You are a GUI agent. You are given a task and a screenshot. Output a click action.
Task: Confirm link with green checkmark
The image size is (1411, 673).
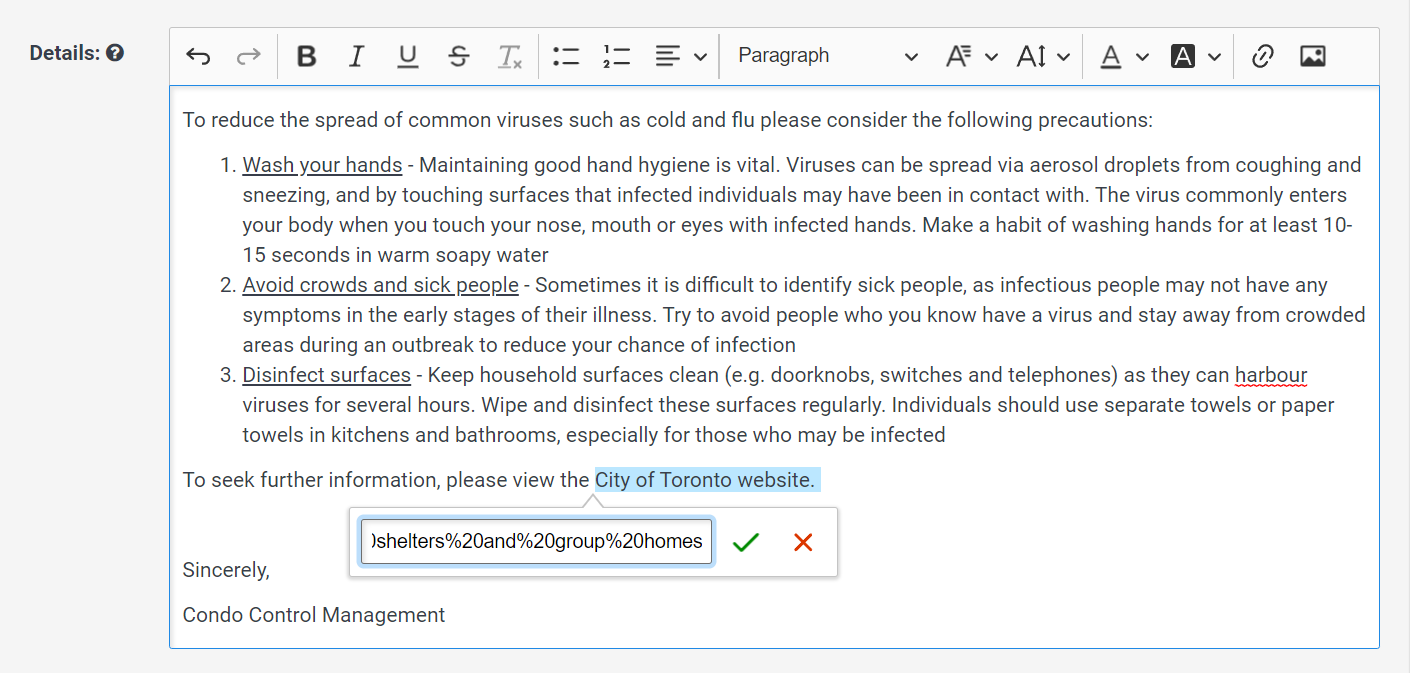[x=746, y=542]
